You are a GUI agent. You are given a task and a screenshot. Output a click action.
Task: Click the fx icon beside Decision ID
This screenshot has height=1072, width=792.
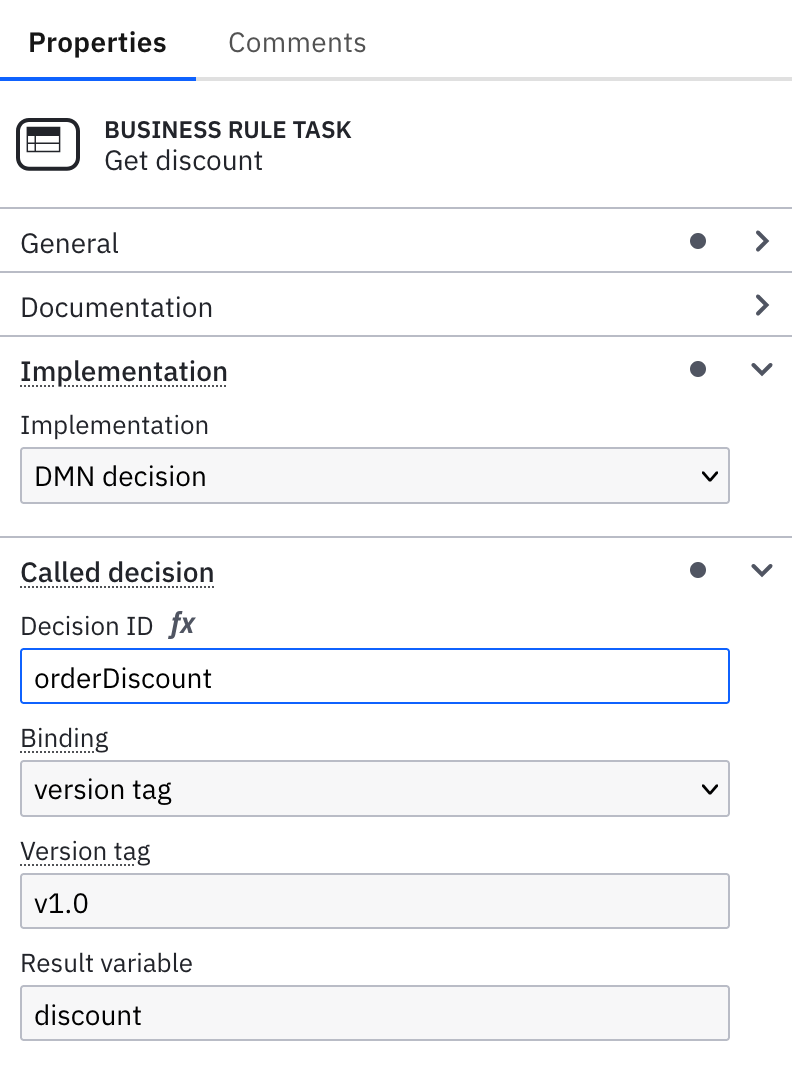(x=182, y=625)
